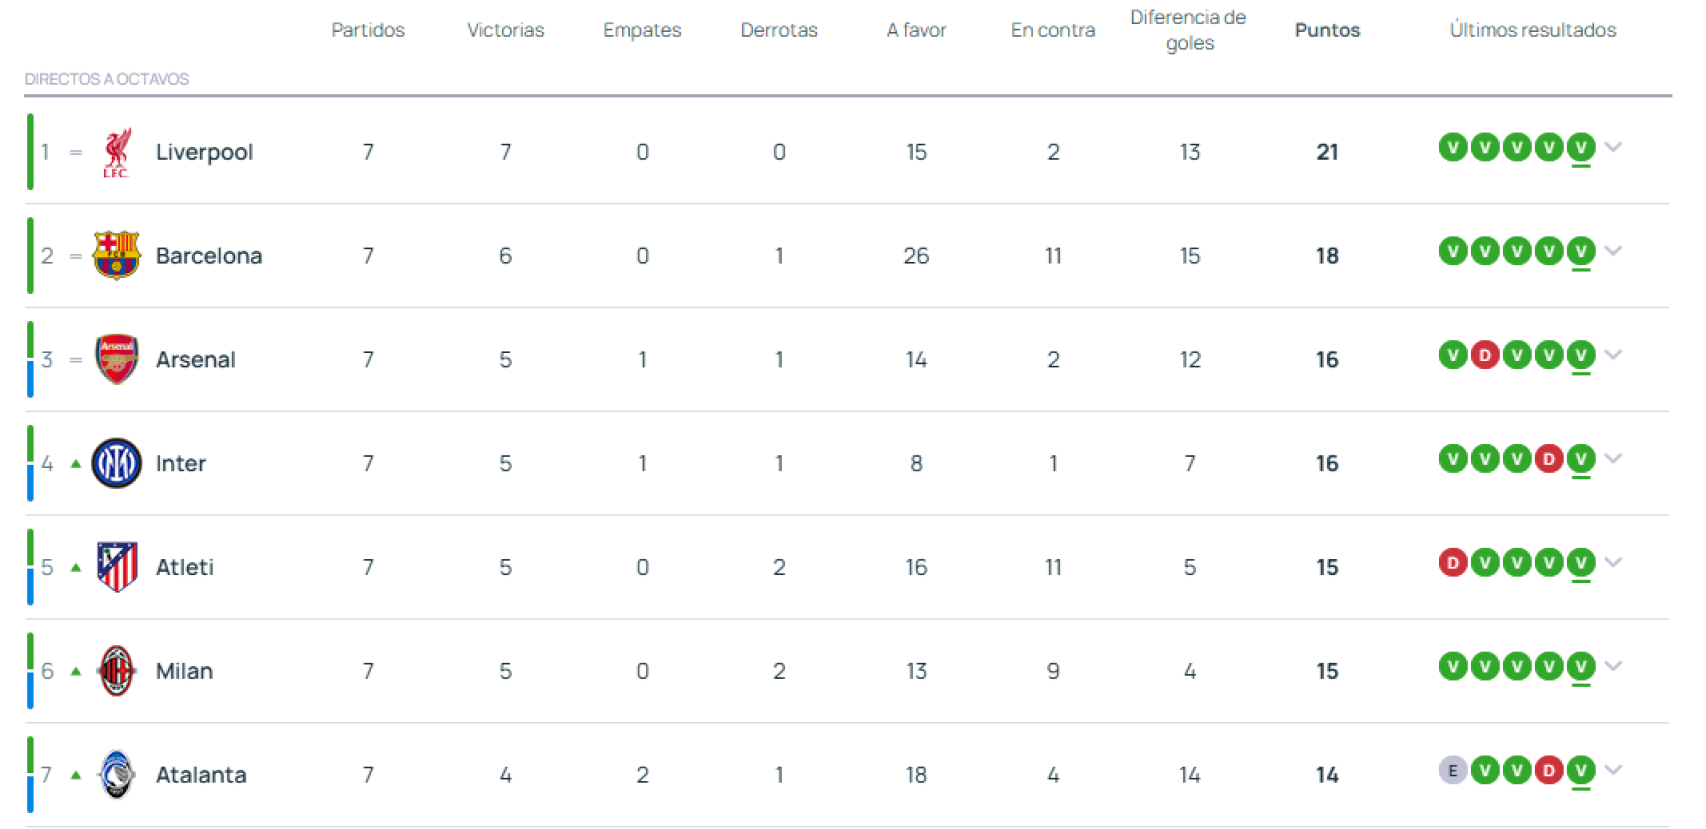Click Atalanta's grey E draw result badge
This screenshot has width=1706, height=829.
[1453, 769]
